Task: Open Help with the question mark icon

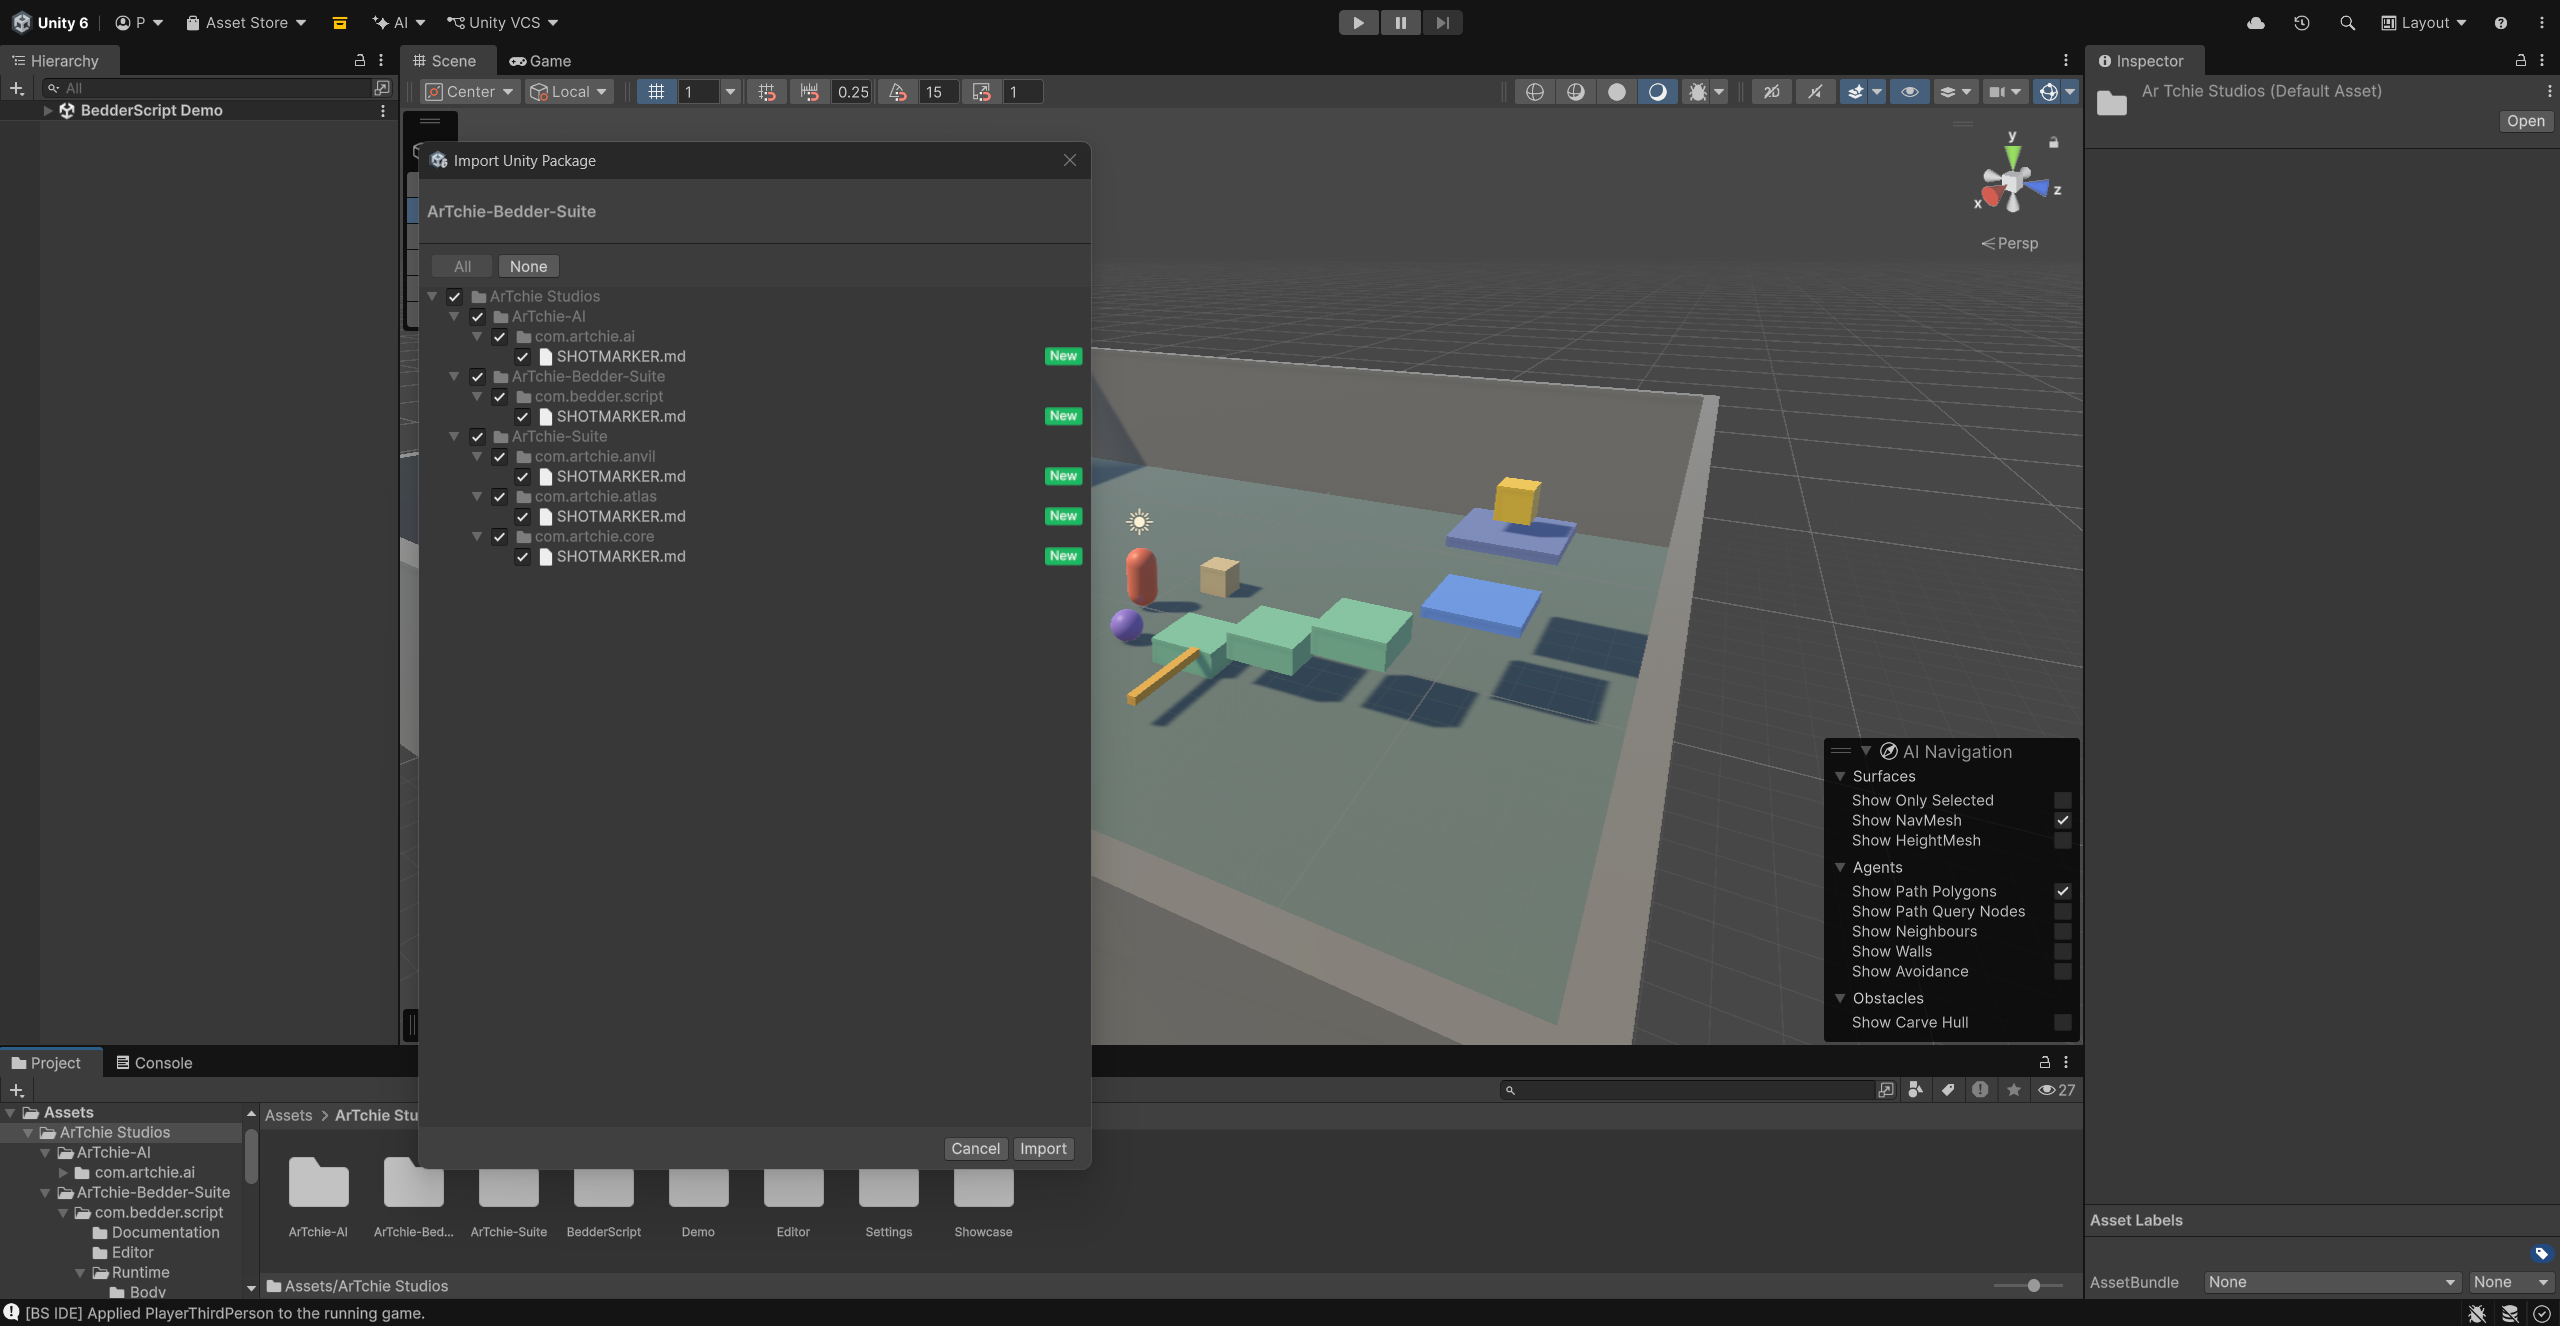Action: coord(2501,22)
